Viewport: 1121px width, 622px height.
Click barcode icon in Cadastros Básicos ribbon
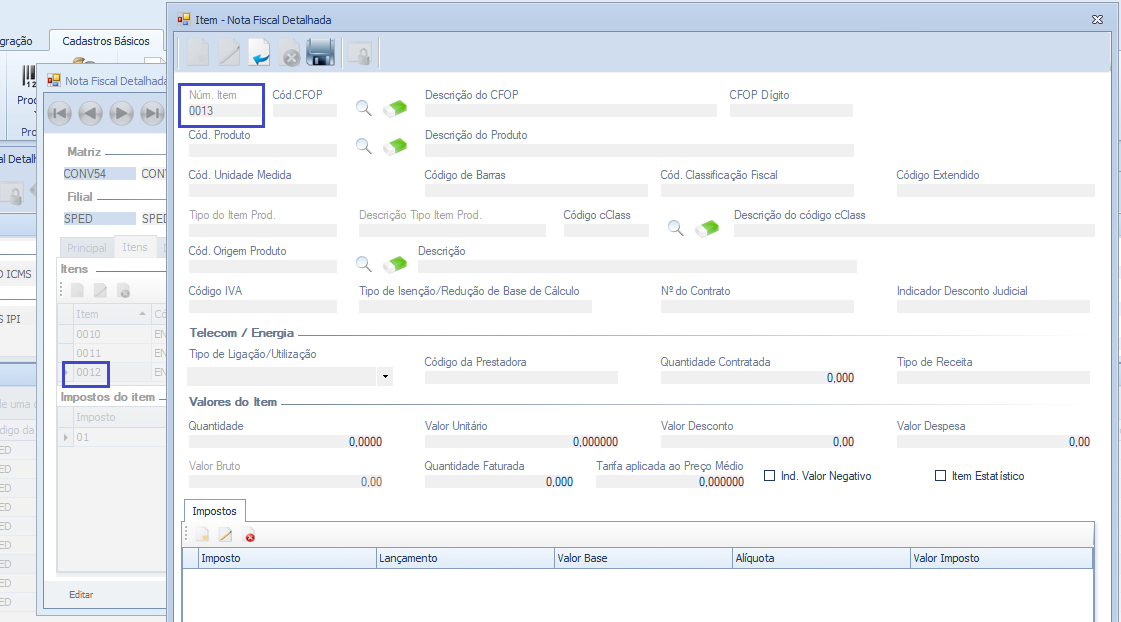[x=29, y=76]
